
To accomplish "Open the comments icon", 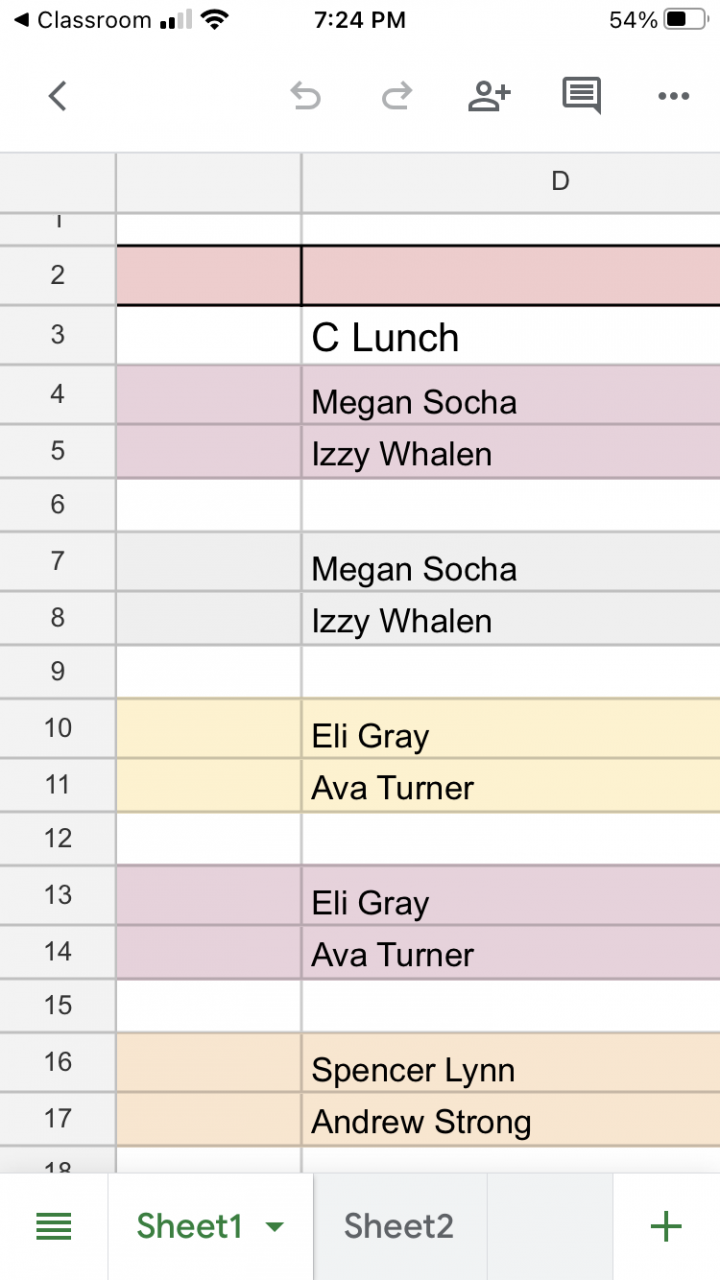I will pos(581,96).
